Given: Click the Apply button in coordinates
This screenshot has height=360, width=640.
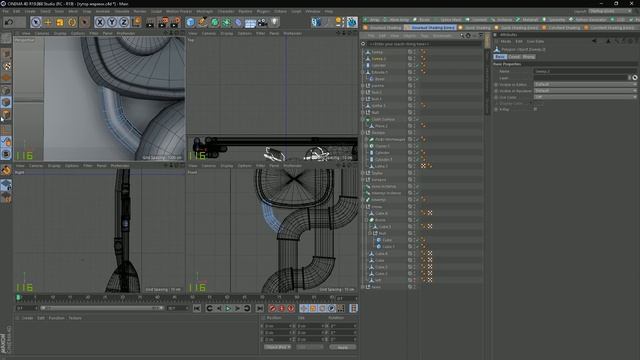Looking at the screenshot, I should tap(342, 347).
